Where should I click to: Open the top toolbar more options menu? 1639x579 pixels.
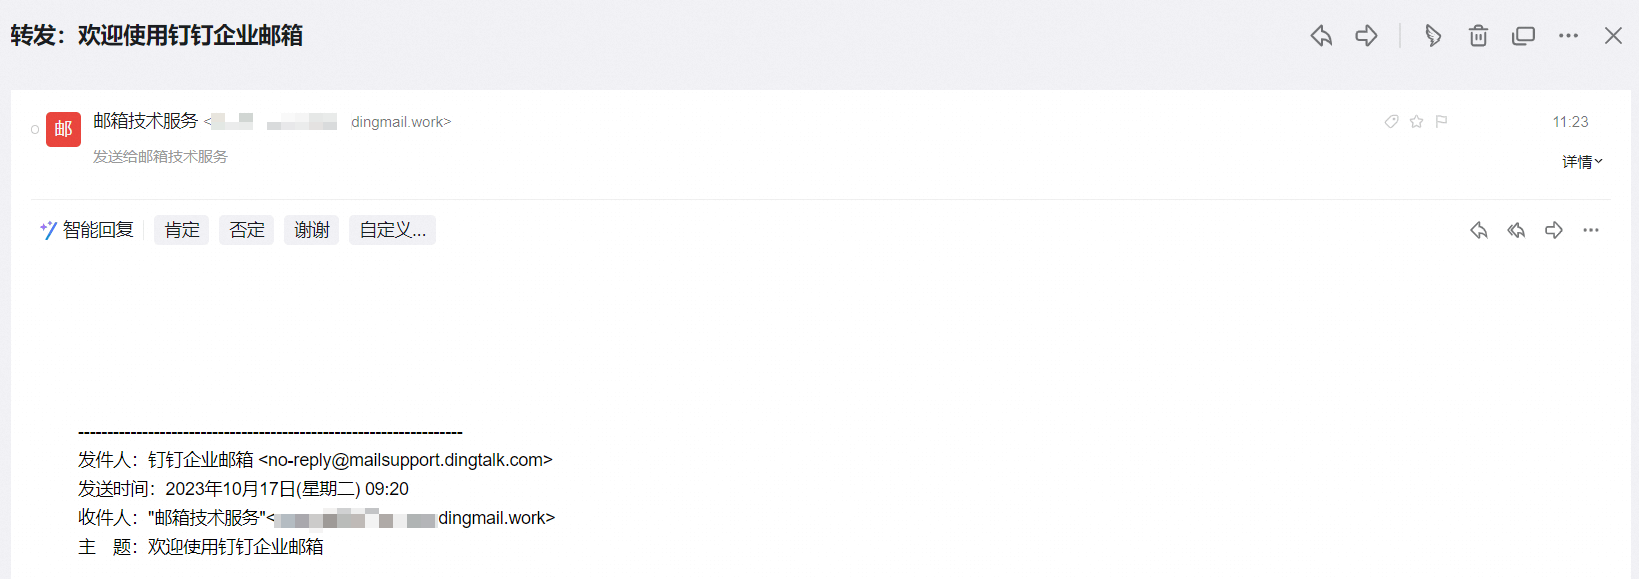1568,36
